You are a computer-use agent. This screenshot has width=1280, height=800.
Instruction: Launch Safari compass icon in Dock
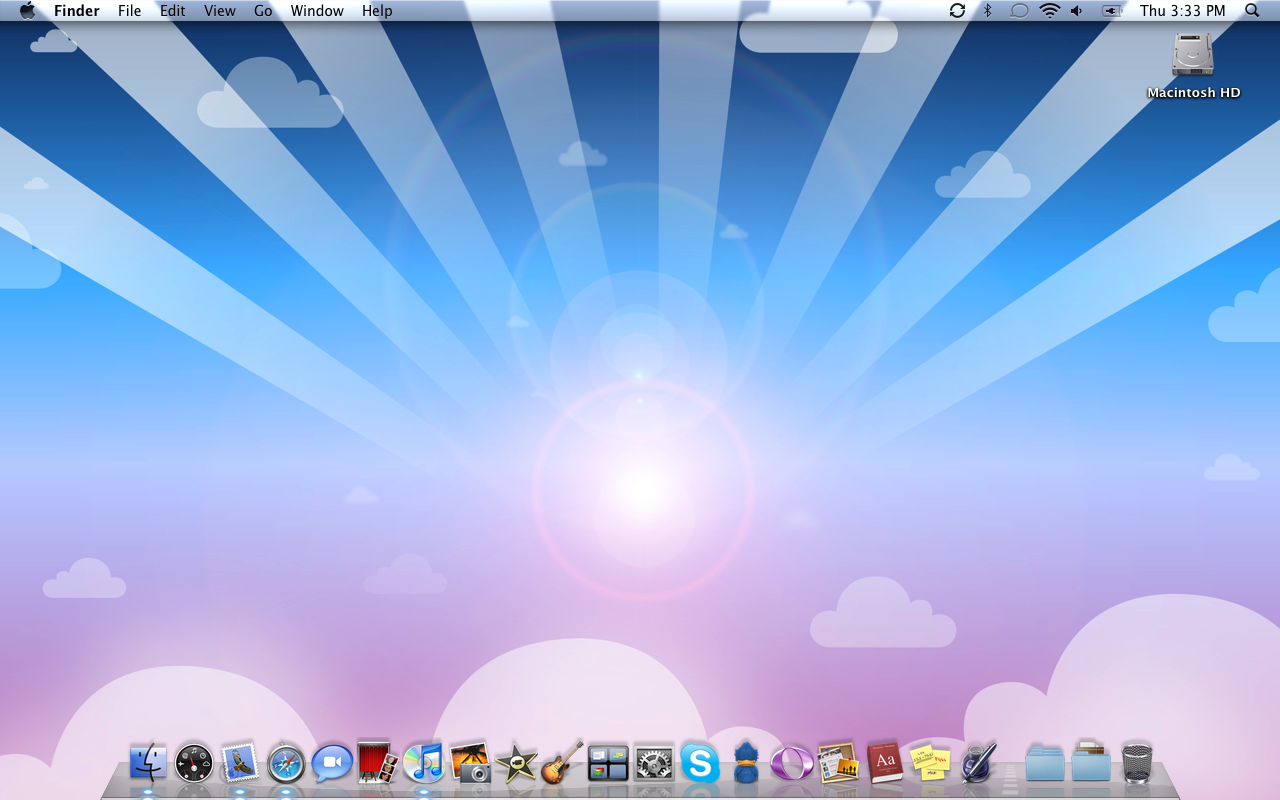point(286,764)
